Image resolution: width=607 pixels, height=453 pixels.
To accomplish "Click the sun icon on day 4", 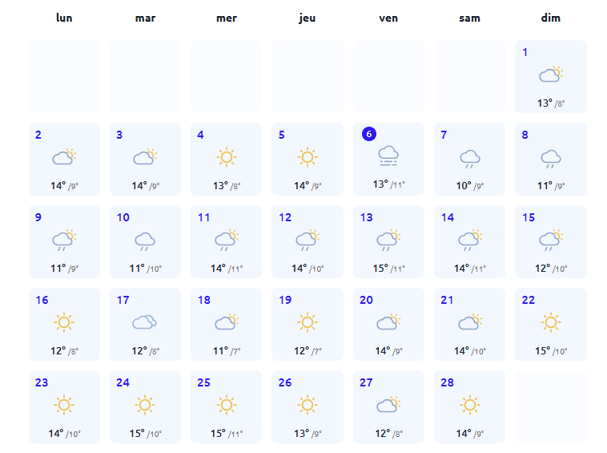I will pos(227,157).
